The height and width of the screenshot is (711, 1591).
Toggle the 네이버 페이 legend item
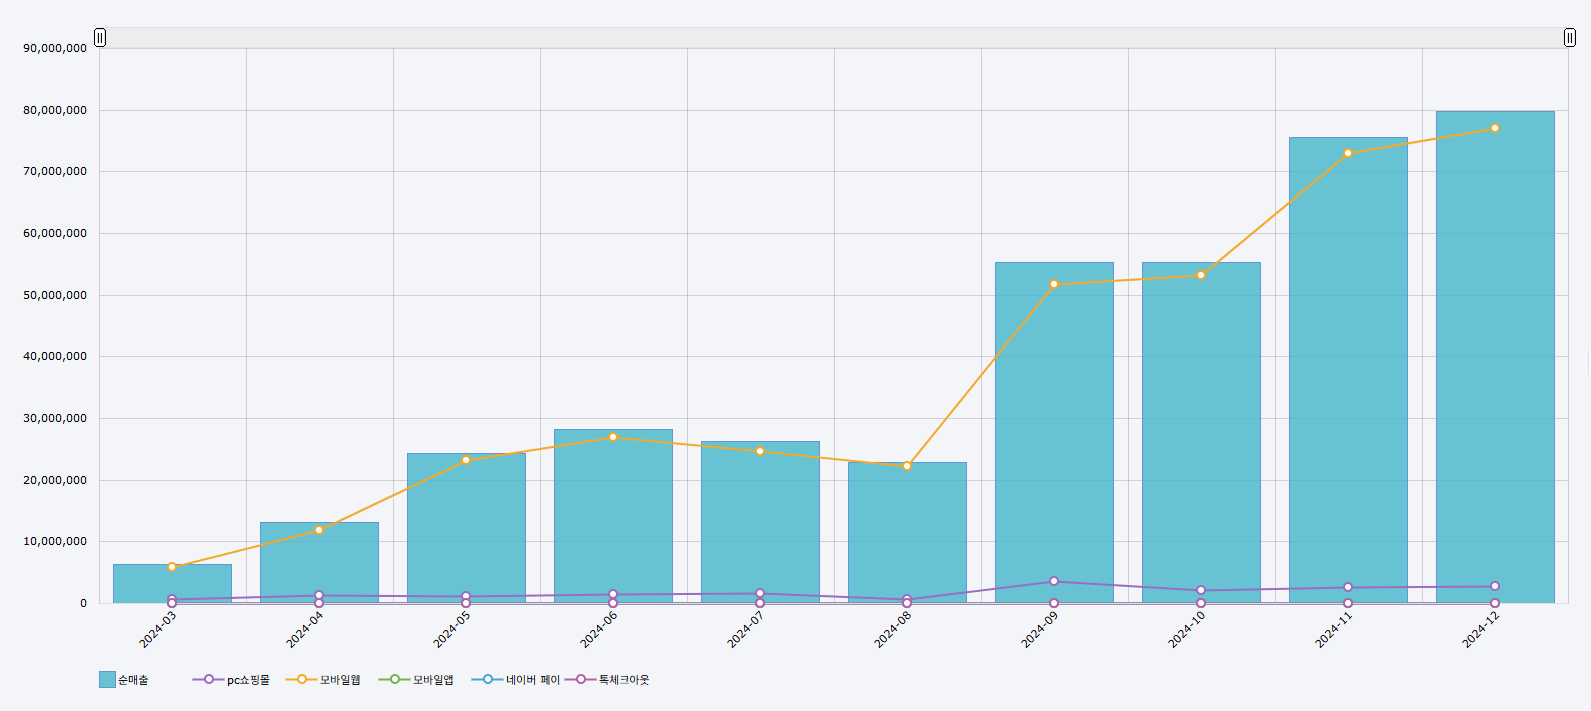(488, 680)
